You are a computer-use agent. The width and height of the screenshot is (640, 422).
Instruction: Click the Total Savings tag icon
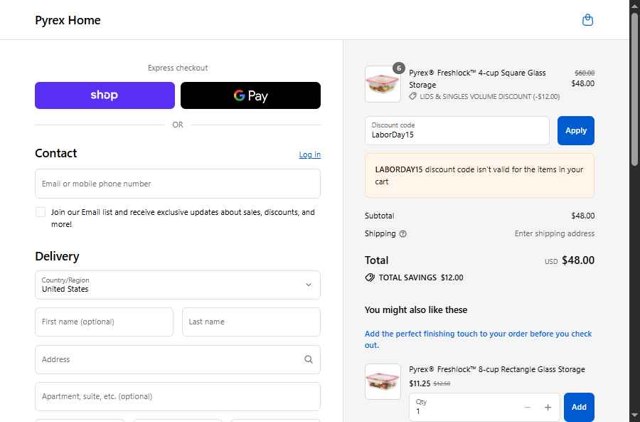coord(370,278)
